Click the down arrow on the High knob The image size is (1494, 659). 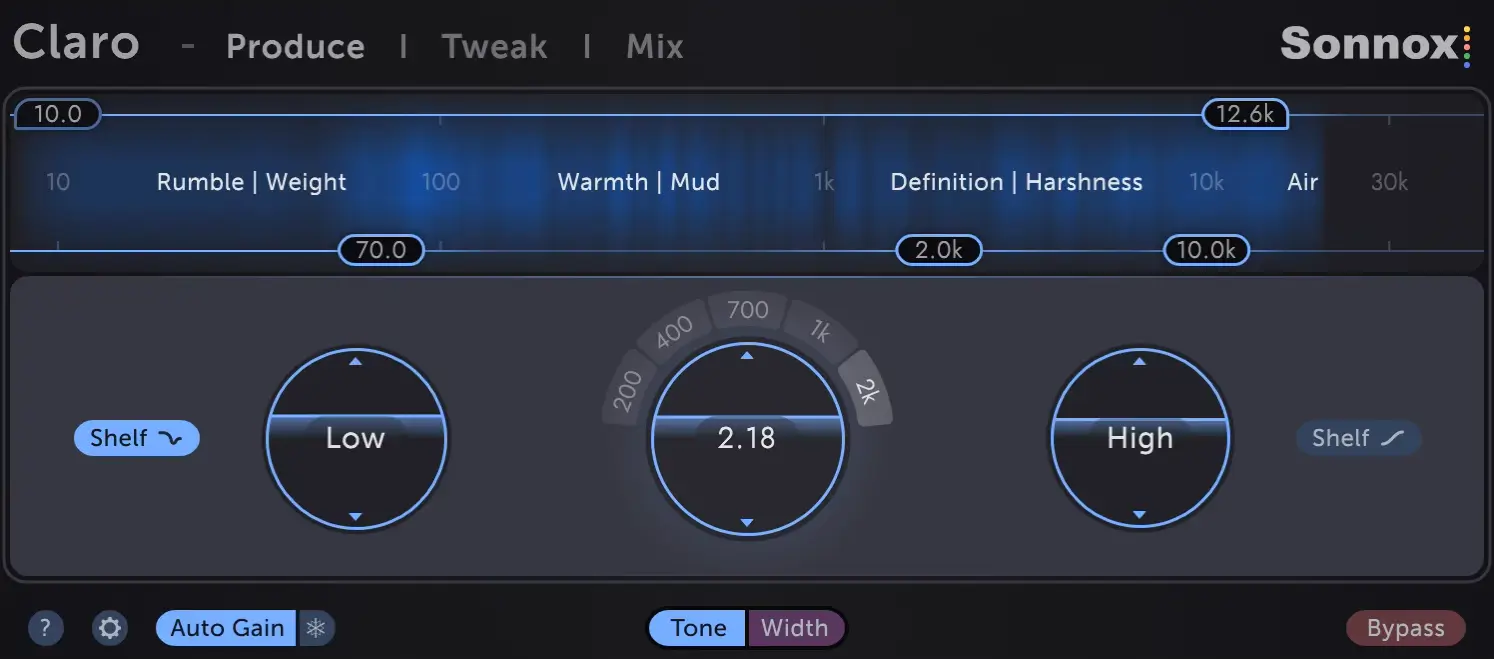point(1140,513)
